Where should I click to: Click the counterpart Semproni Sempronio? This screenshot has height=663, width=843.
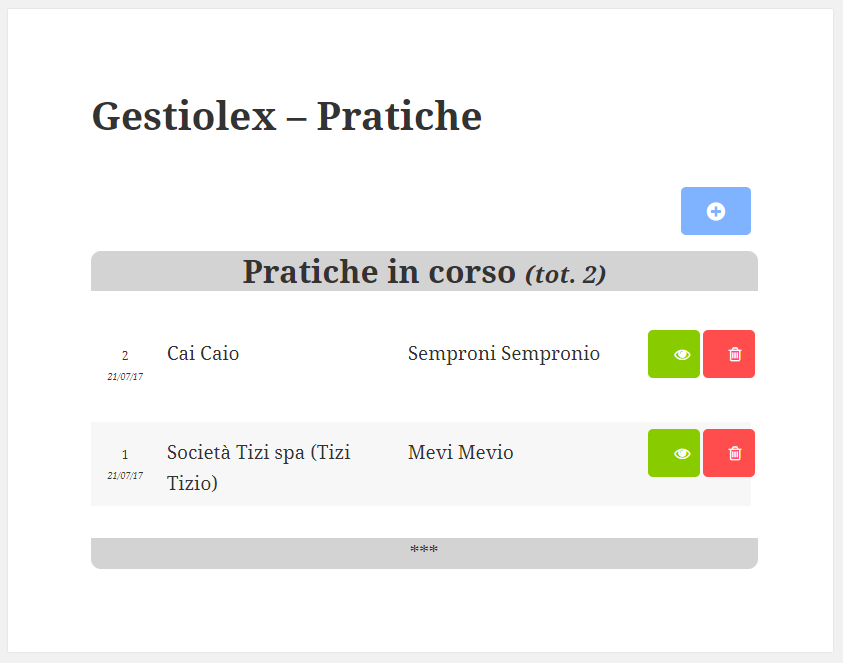(504, 353)
